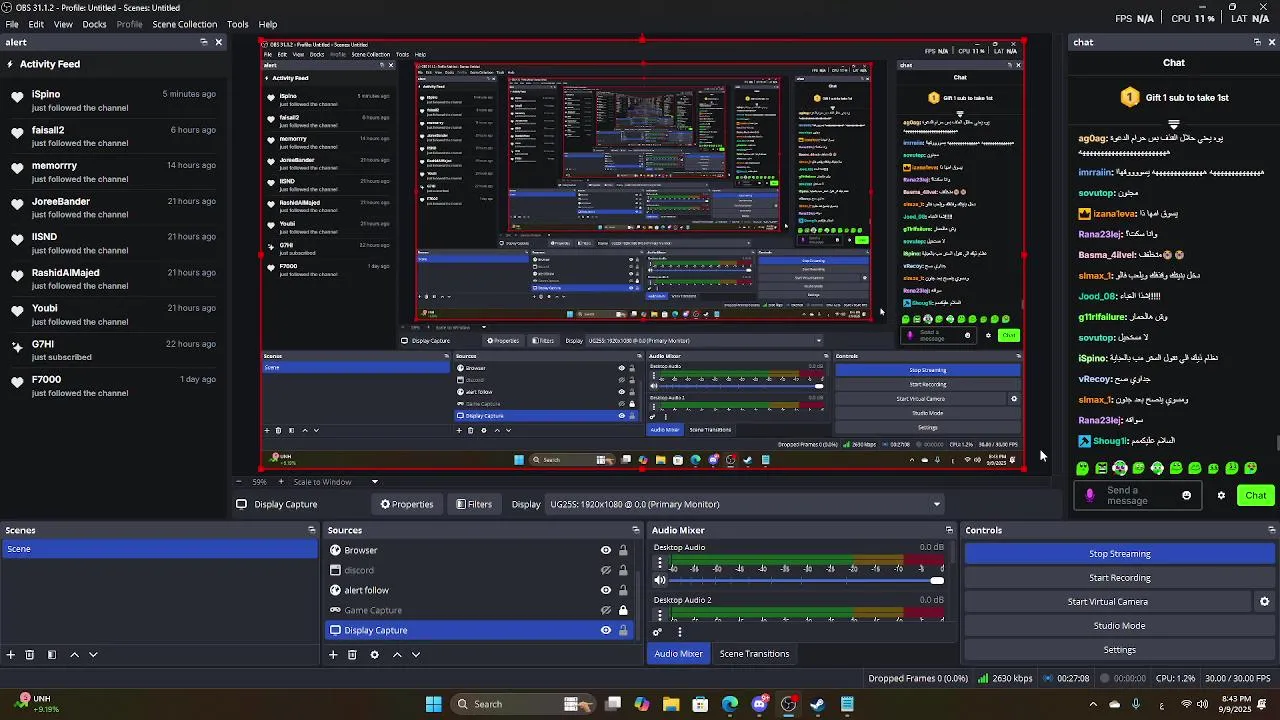1280x720 pixels.
Task: Open Desktop Audio 2 three-dot options menu
Action: tap(659, 615)
